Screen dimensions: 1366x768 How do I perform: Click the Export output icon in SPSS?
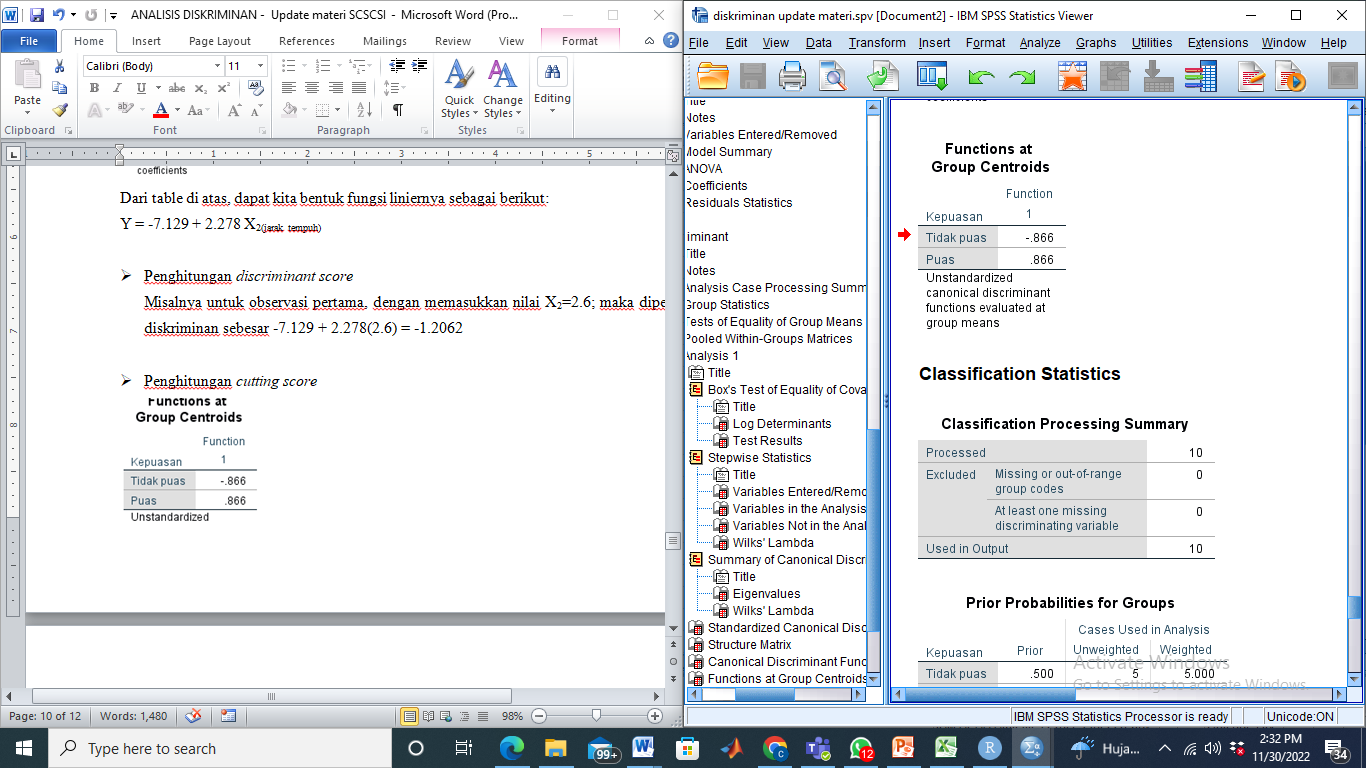(883, 77)
